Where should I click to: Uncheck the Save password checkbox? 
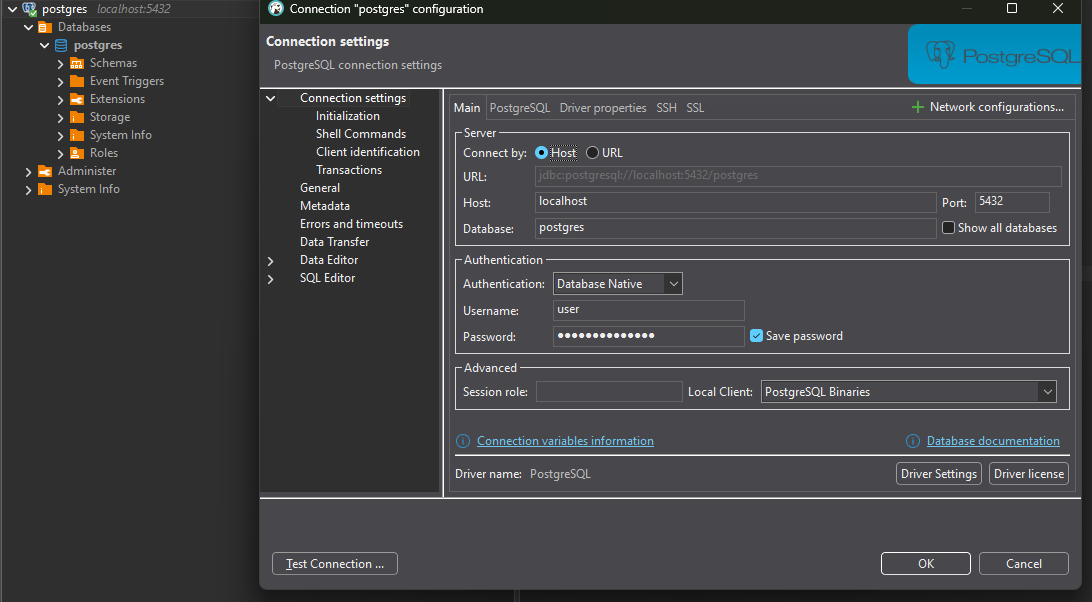pos(757,336)
